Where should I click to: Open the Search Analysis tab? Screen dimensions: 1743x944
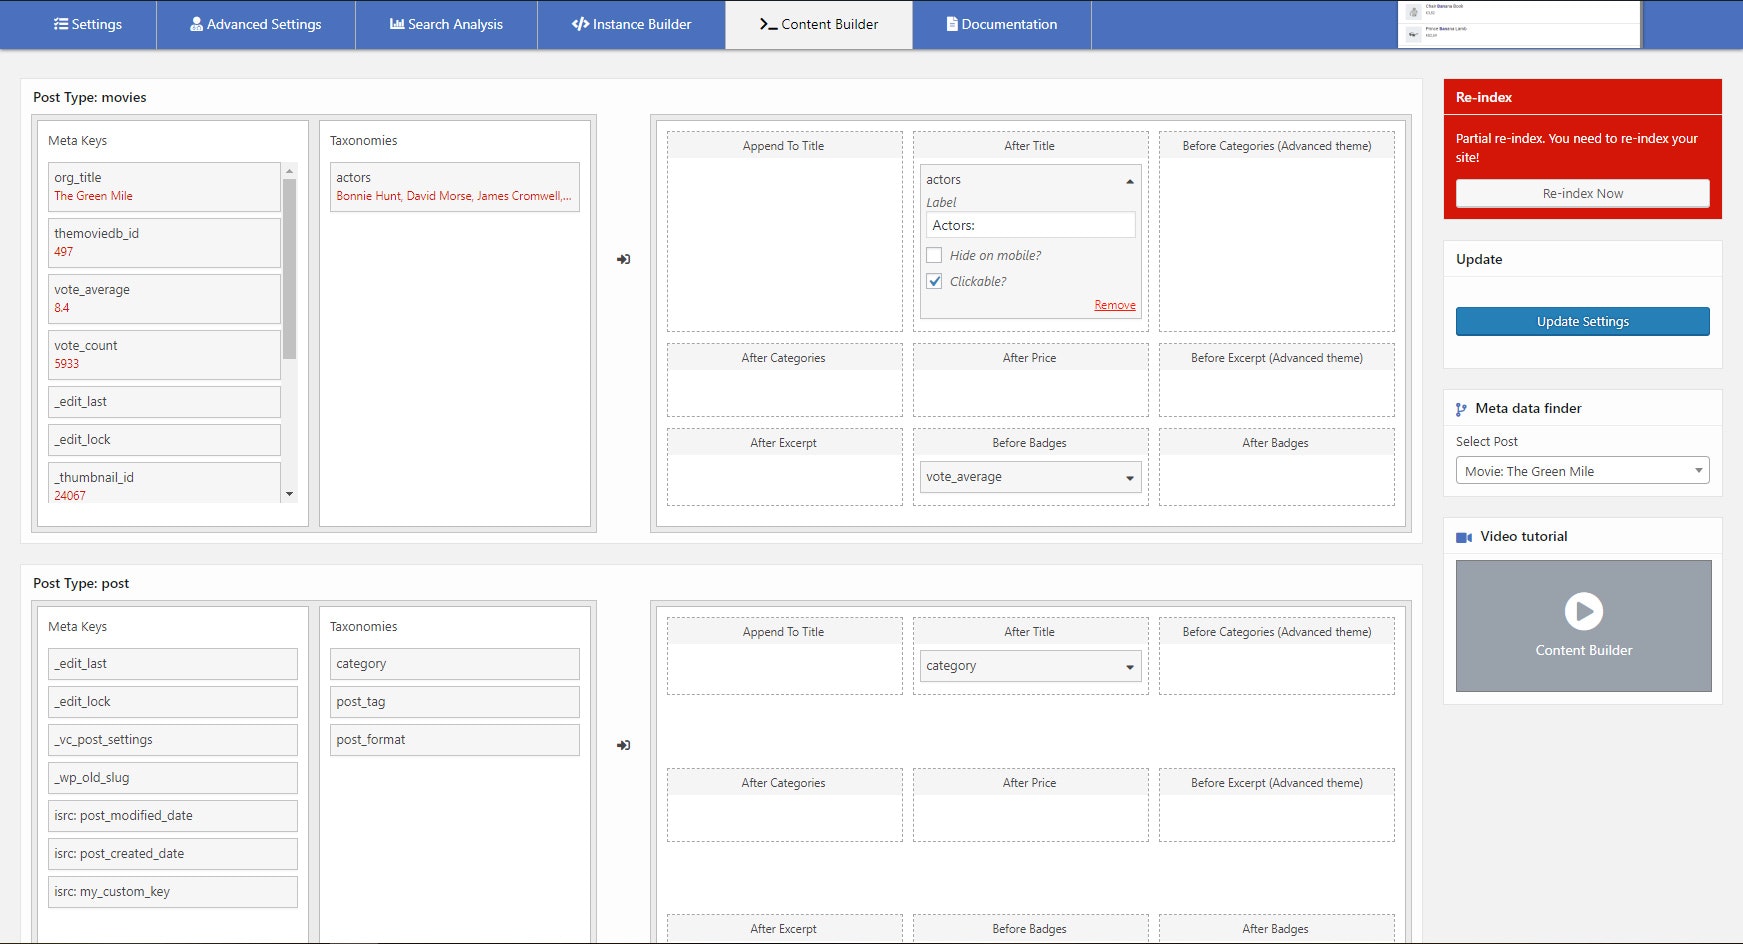pyautogui.click(x=446, y=24)
